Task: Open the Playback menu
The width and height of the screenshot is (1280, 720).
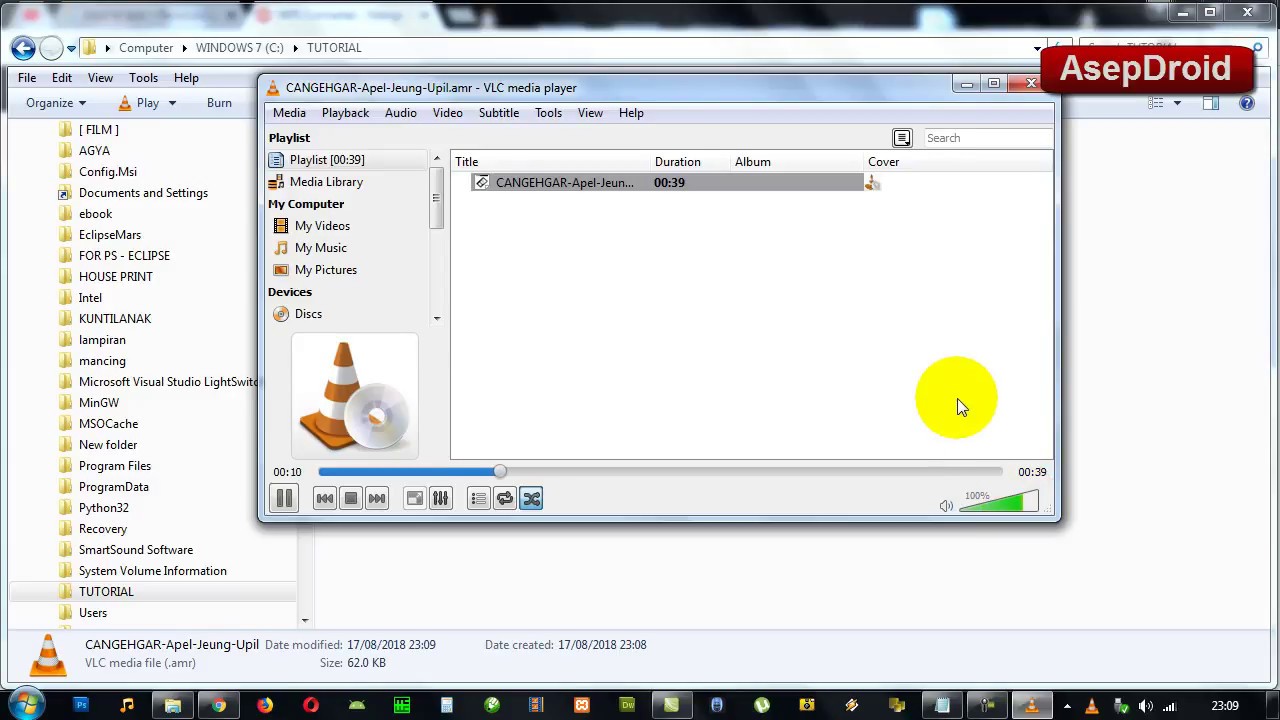Action: click(x=345, y=113)
